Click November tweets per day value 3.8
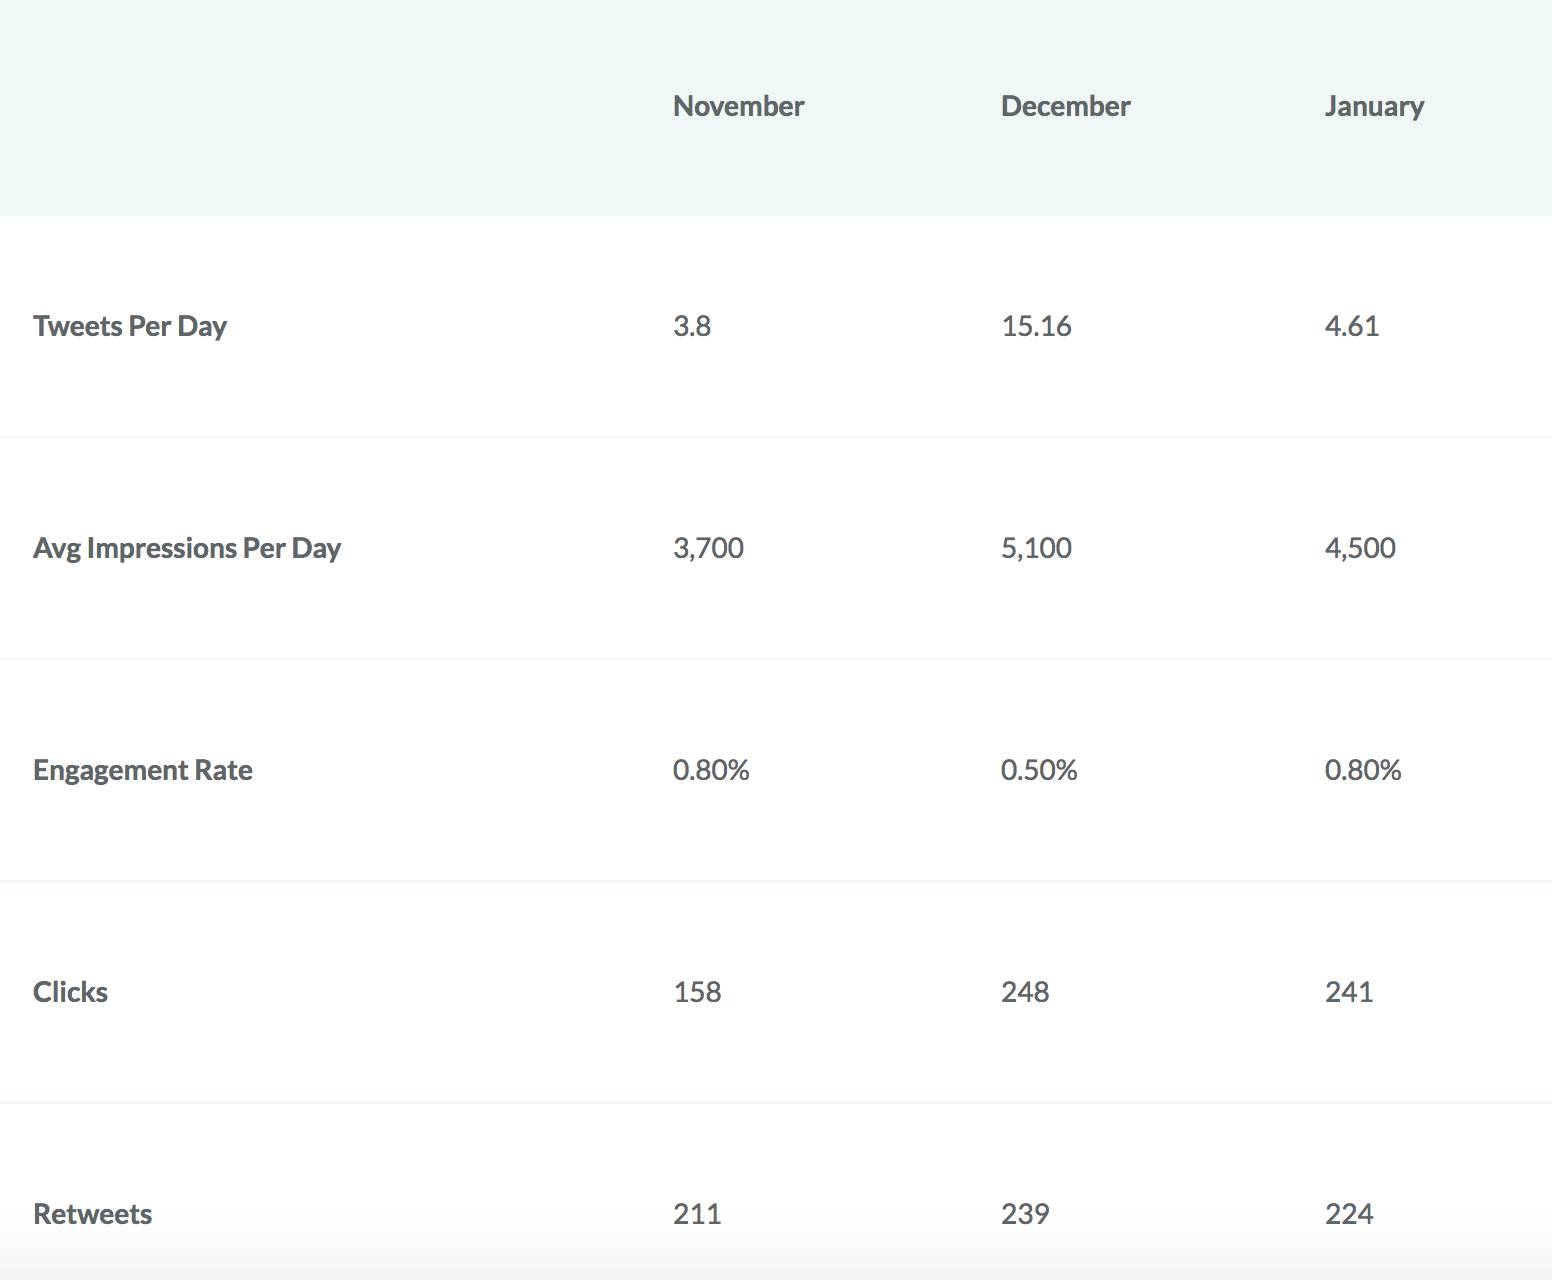Image resolution: width=1552 pixels, height=1280 pixels. pyautogui.click(x=692, y=326)
